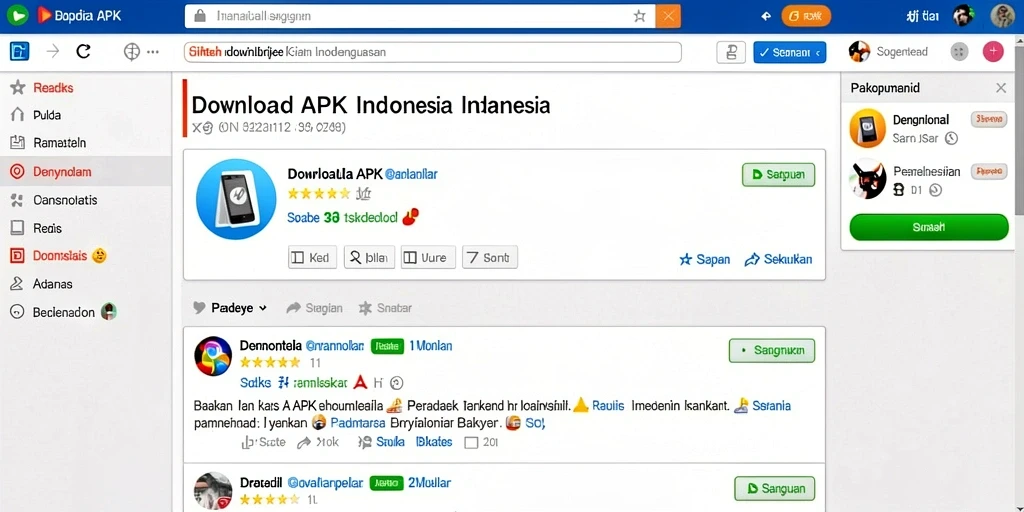Image resolution: width=1024 pixels, height=512 pixels.
Task: Click the forward arrow in toolbar
Action: pyautogui.click(x=53, y=51)
